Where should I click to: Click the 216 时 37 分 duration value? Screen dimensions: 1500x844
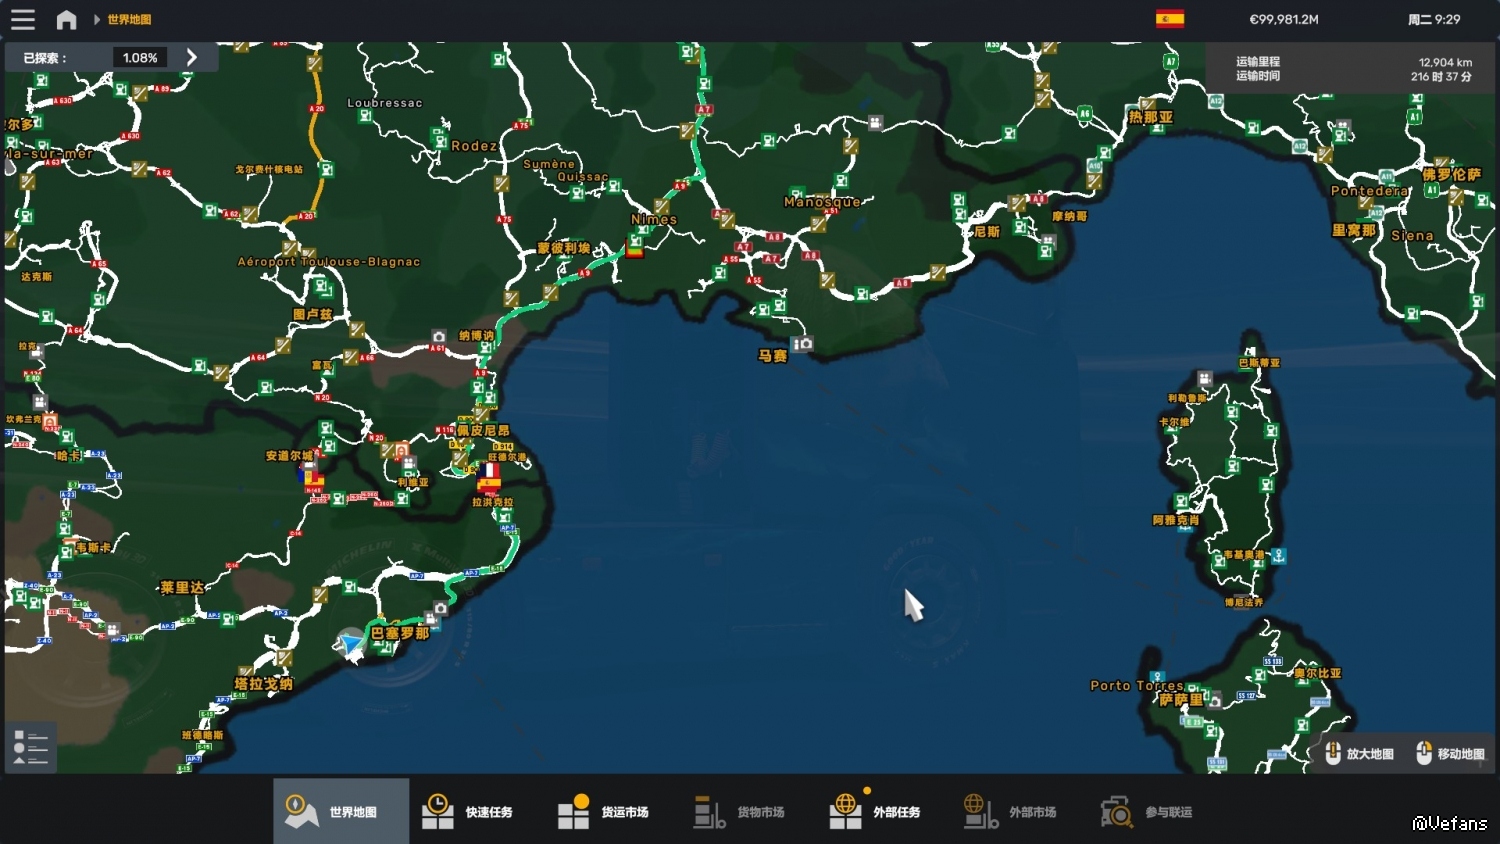point(1441,77)
